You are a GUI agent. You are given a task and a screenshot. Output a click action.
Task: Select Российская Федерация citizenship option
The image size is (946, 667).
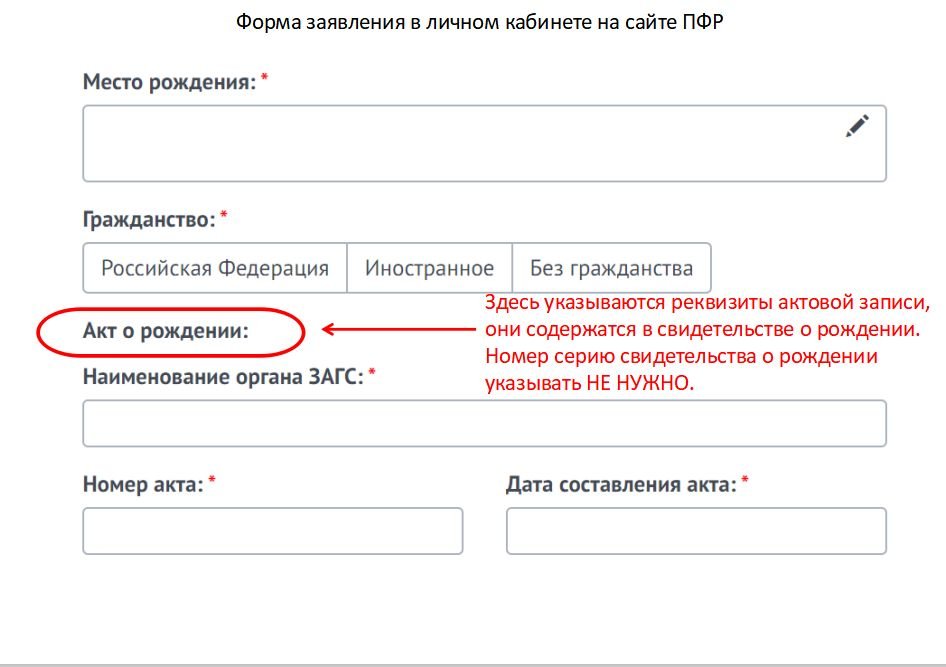[215, 268]
